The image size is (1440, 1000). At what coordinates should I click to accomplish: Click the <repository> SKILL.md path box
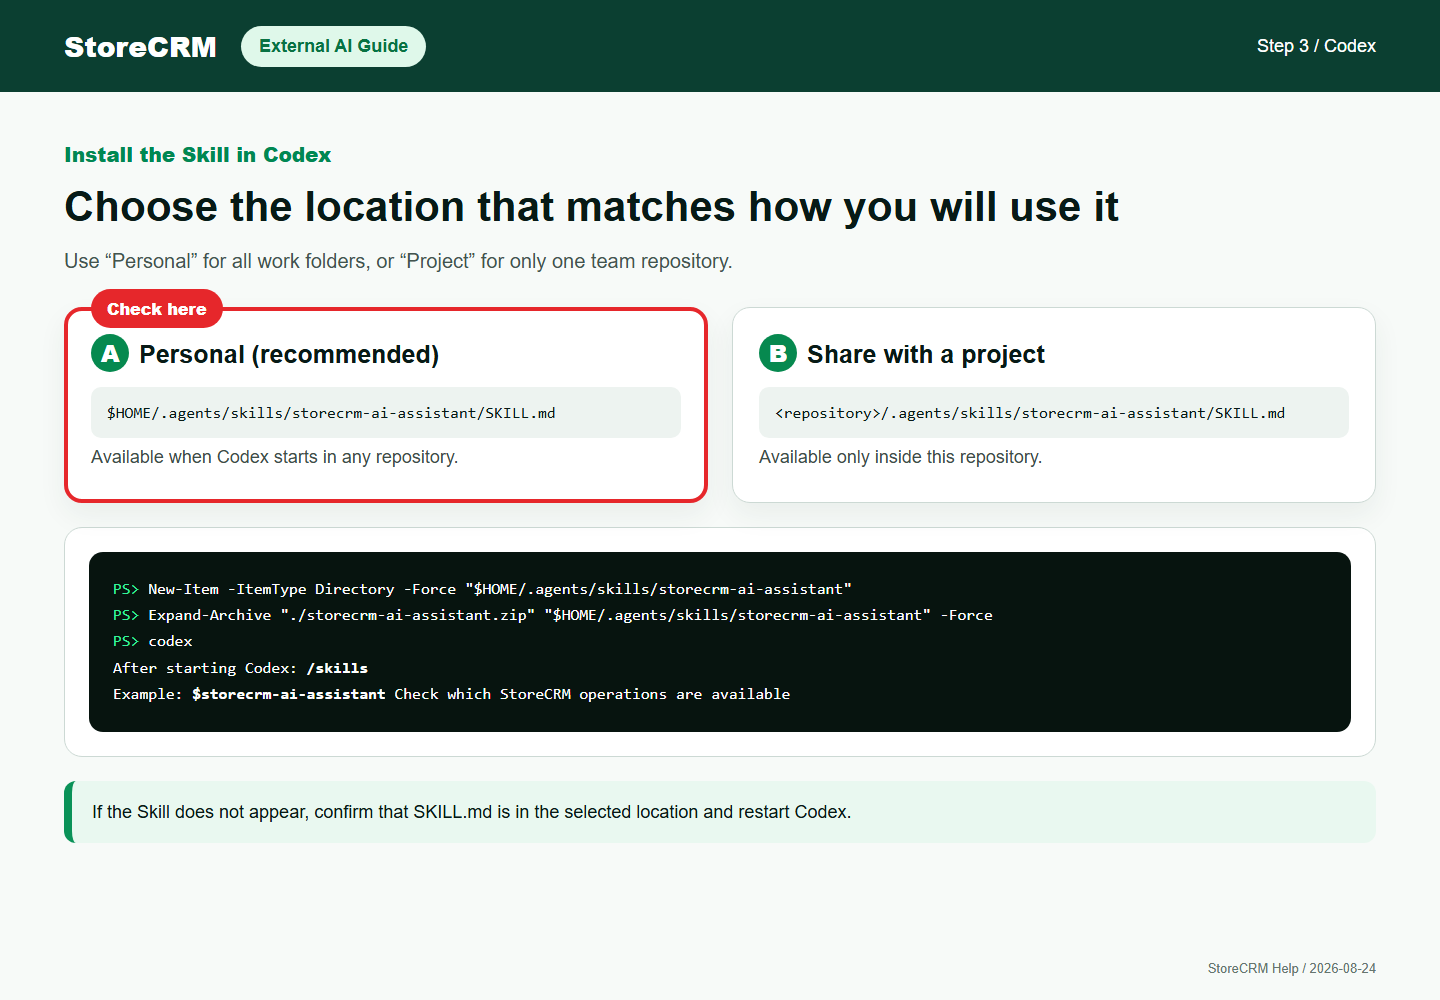point(1054,412)
